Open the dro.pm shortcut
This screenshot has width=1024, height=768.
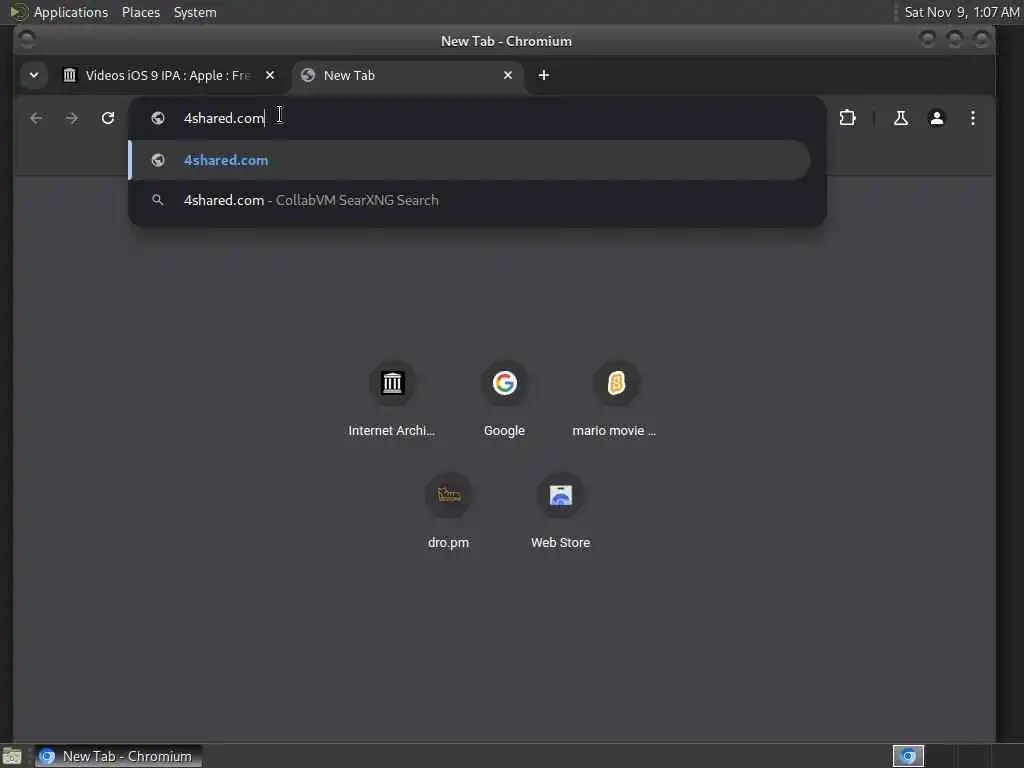(448, 510)
